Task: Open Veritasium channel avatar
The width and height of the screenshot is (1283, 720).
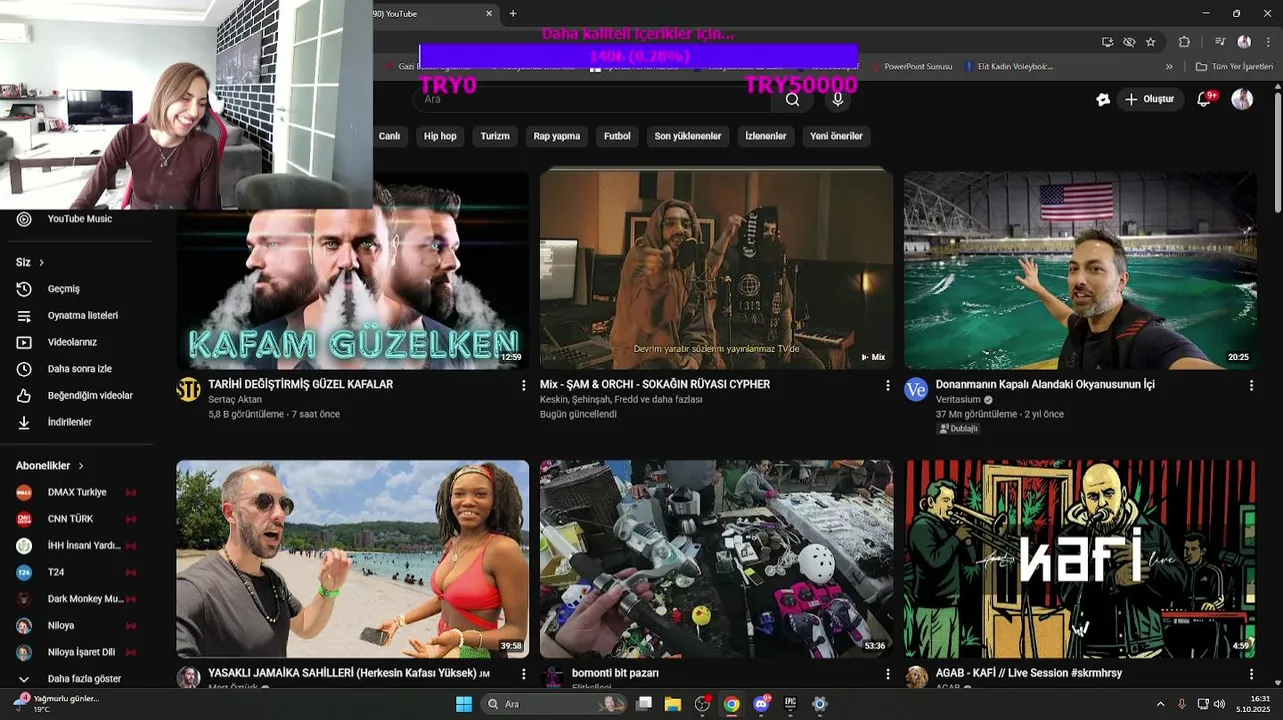Action: click(x=916, y=390)
